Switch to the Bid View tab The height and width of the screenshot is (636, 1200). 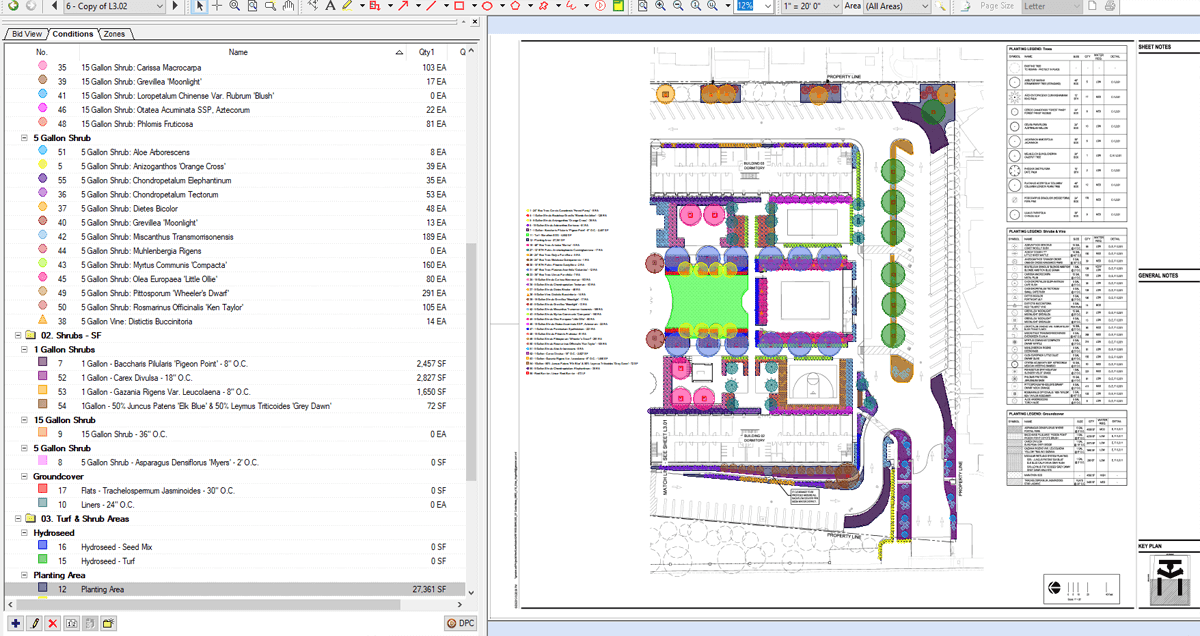[x=28, y=34]
